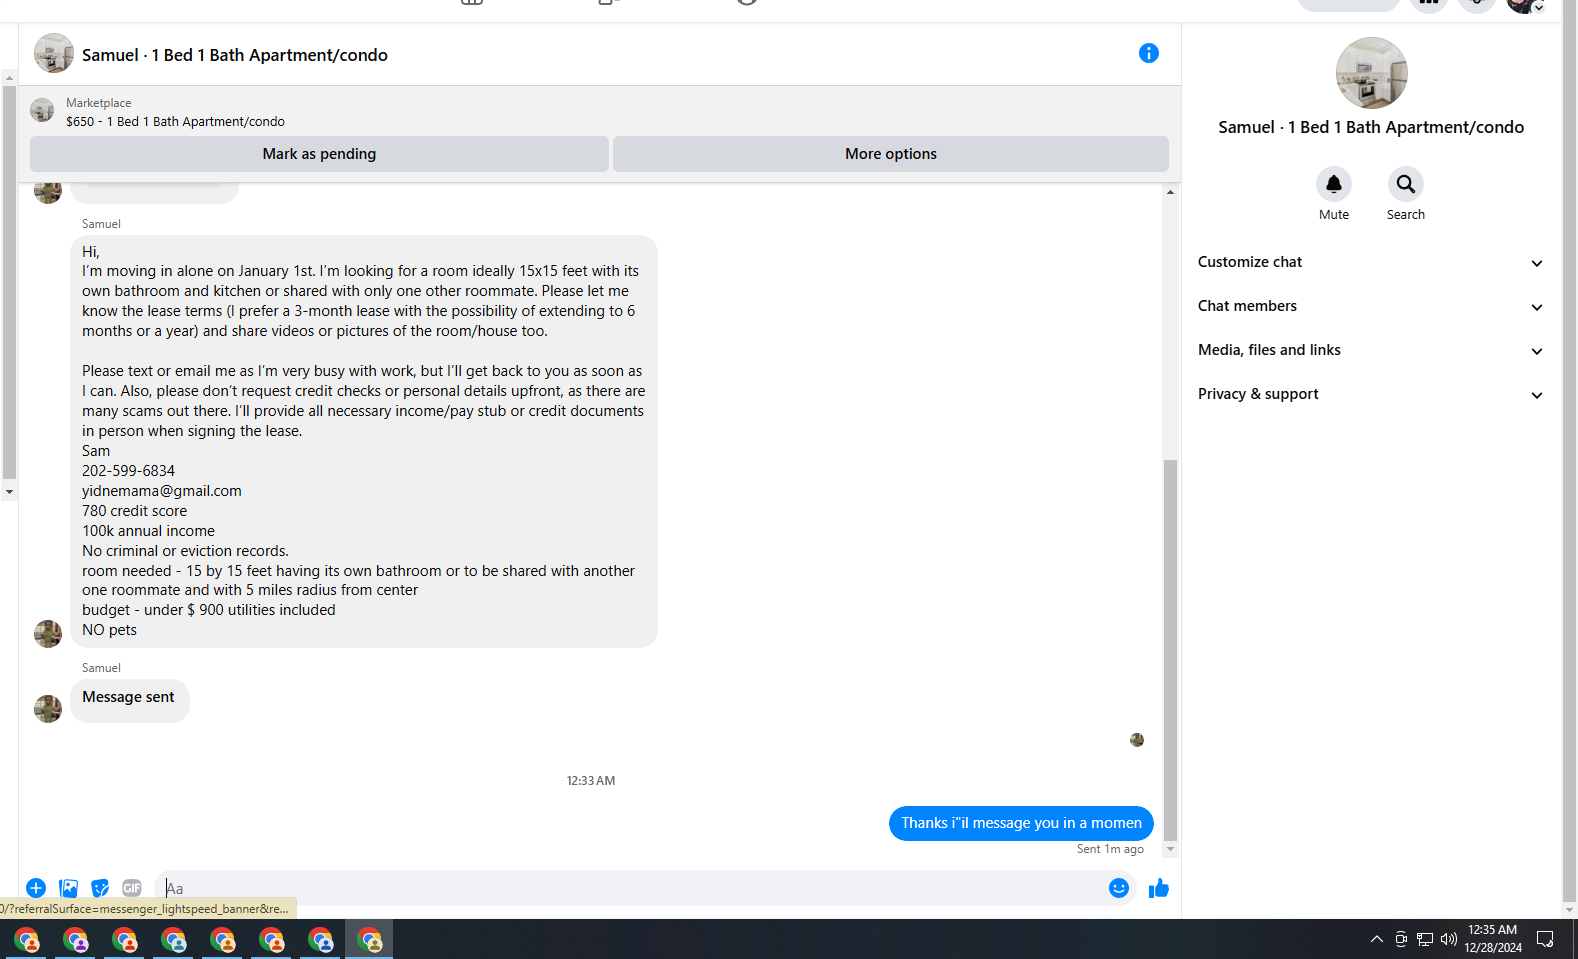The width and height of the screenshot is (1578, 959).
Task: Open Chrome window with teal profile badge
Action: [x=174, y=940]
